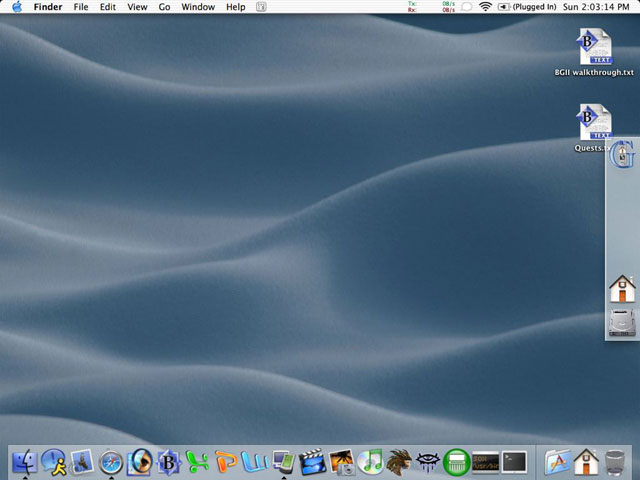Launch BBEdit from the Dock
The height and width of the screenshot is (480, 640).
coord(169,462)
